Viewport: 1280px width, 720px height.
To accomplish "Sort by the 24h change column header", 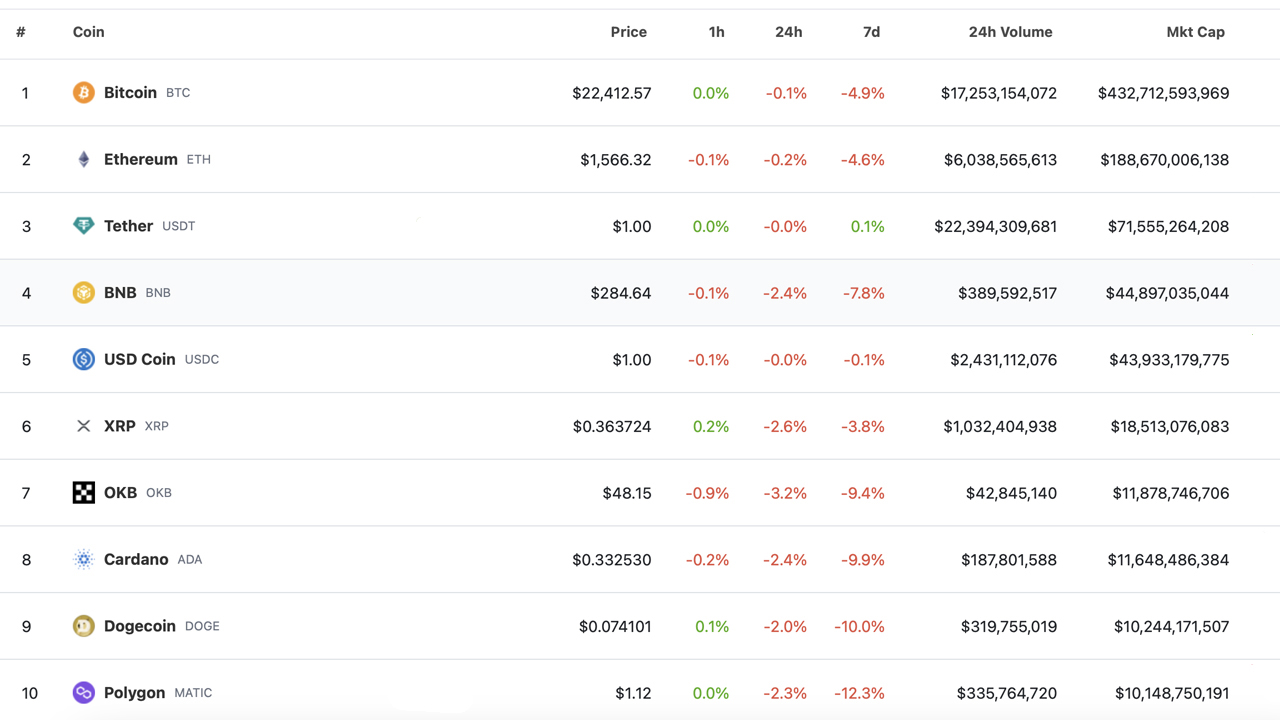I will point(789,32).
